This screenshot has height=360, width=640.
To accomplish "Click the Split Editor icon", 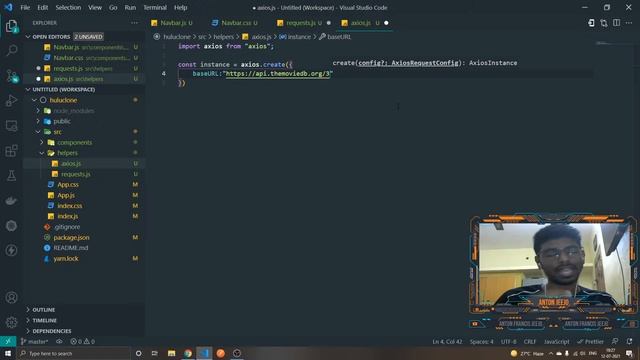I will click(616, 23).
